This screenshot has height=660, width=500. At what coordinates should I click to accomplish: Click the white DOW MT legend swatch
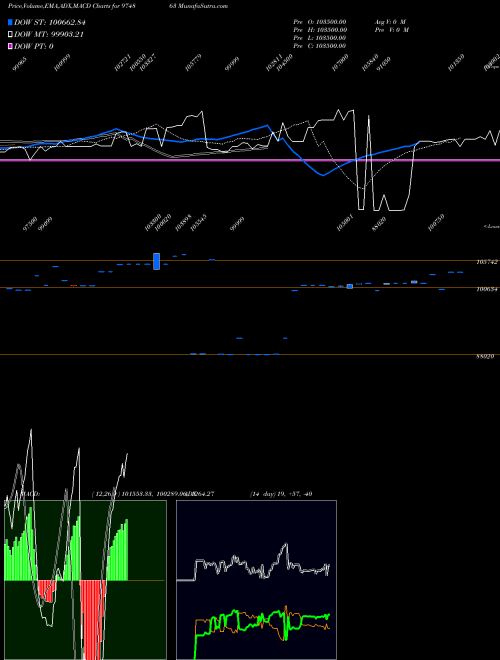[x=10, y=35]
